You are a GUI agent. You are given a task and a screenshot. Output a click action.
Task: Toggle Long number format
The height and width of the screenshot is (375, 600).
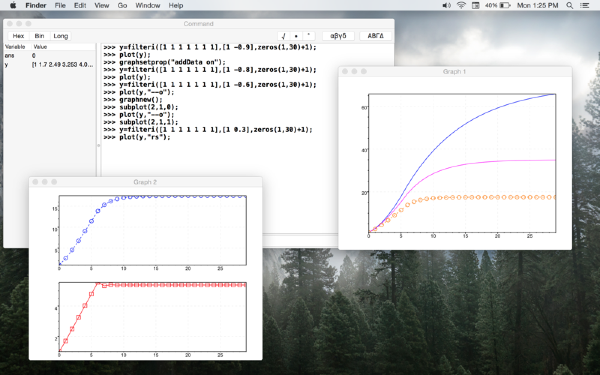tap(60, 36)
